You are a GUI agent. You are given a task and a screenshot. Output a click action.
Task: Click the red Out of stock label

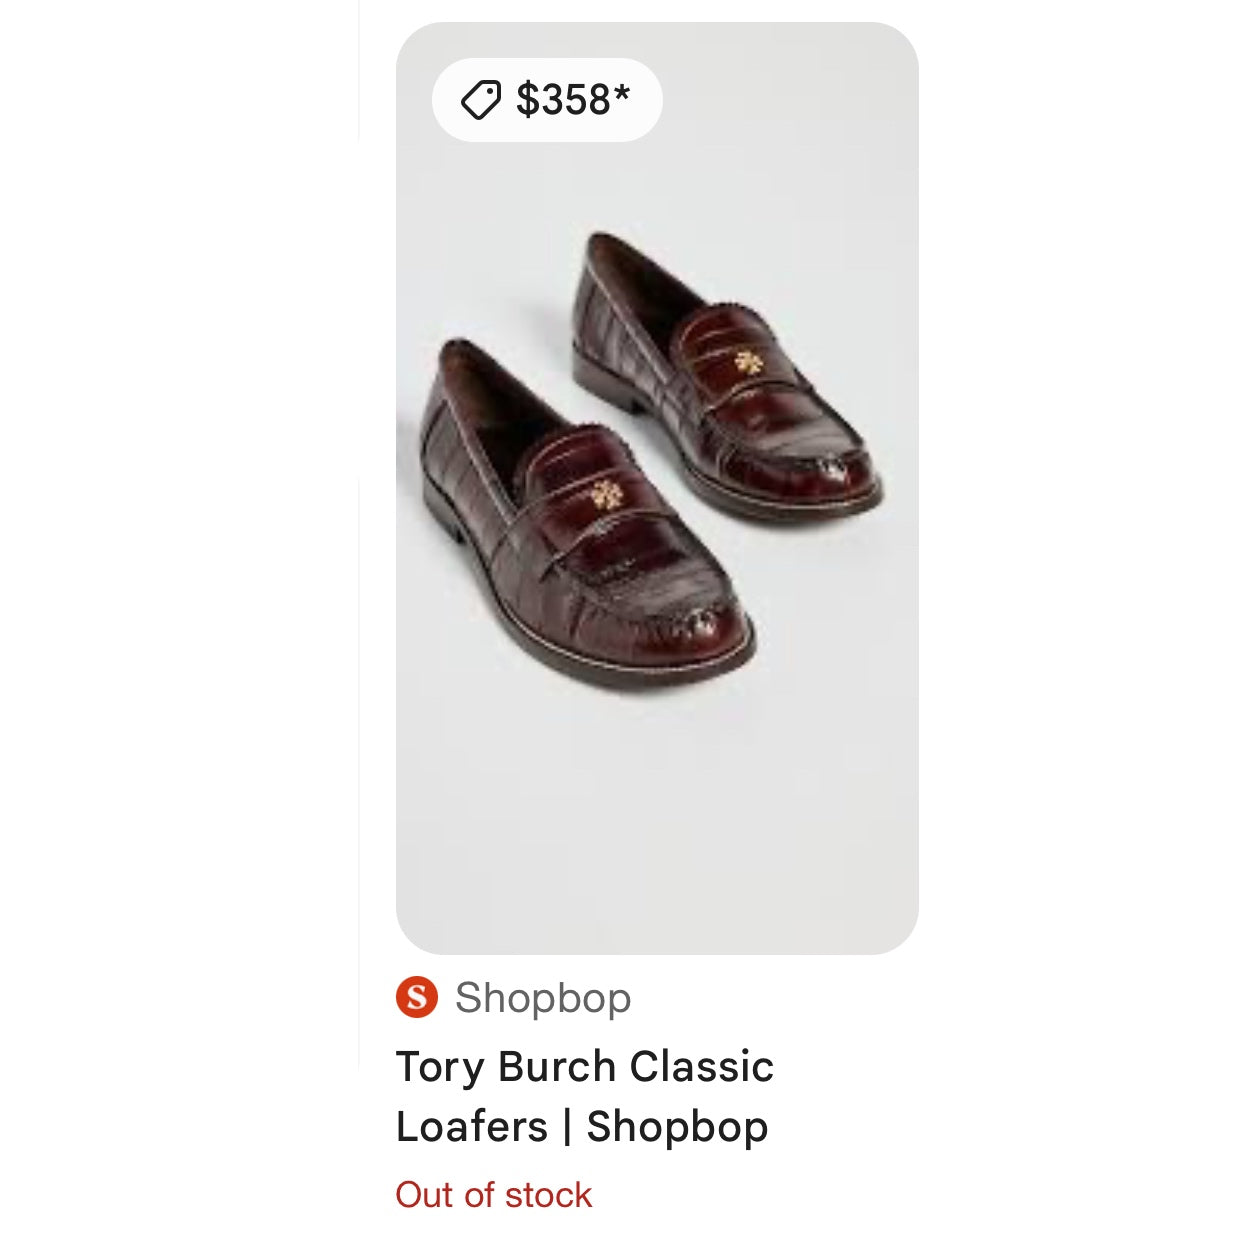(x=494, y=1195)
